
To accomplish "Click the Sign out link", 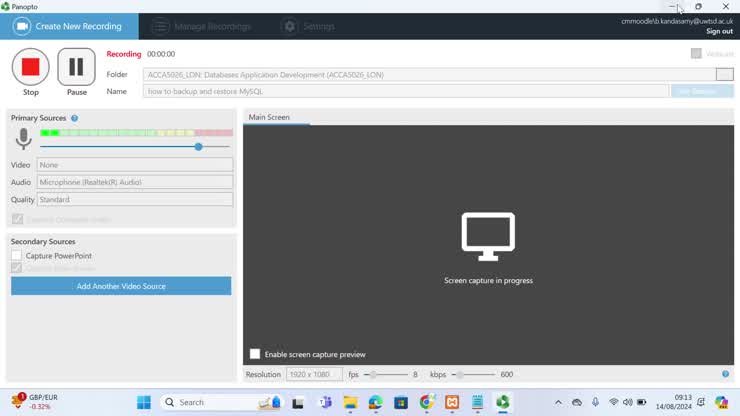I will tap(718, 31).
